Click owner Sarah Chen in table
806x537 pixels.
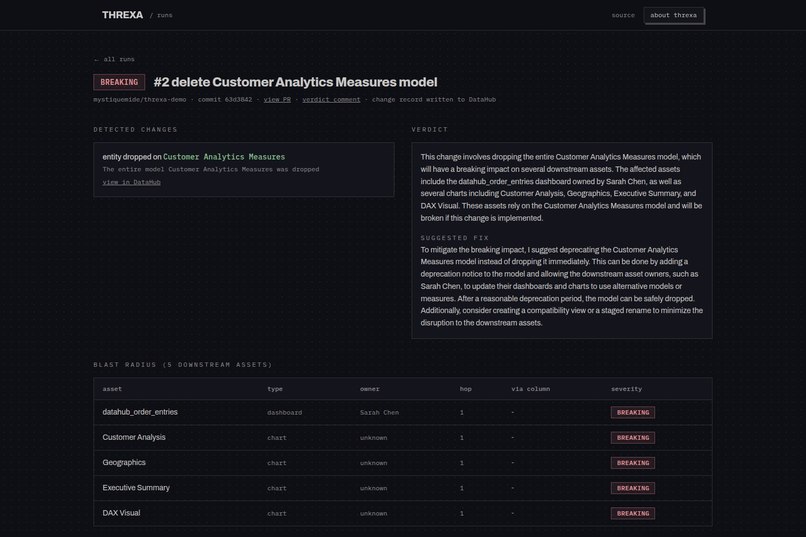tap(379, 413)
